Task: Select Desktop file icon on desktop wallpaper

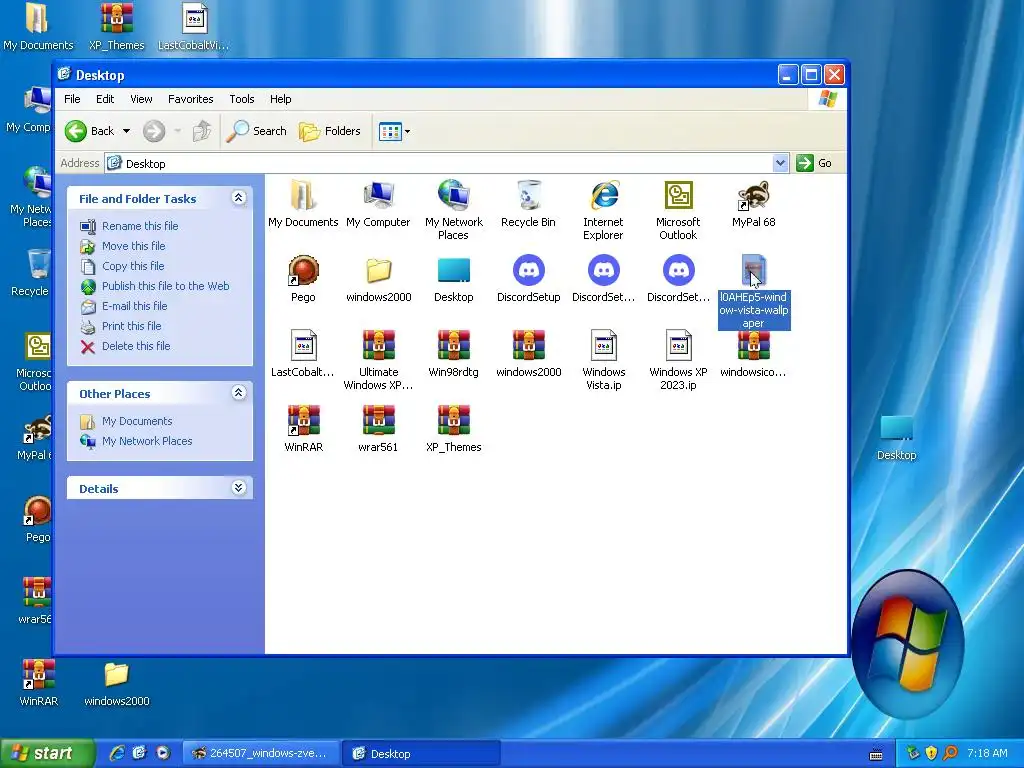Action: (x=896, y=428)
